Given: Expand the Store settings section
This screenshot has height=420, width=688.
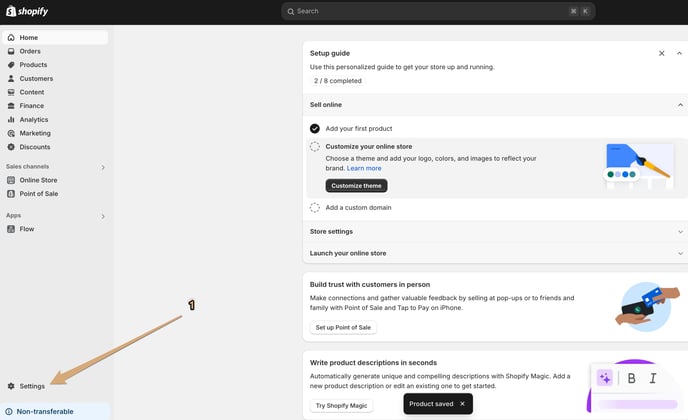Looking at the screenshot, I should click(680, 232).
